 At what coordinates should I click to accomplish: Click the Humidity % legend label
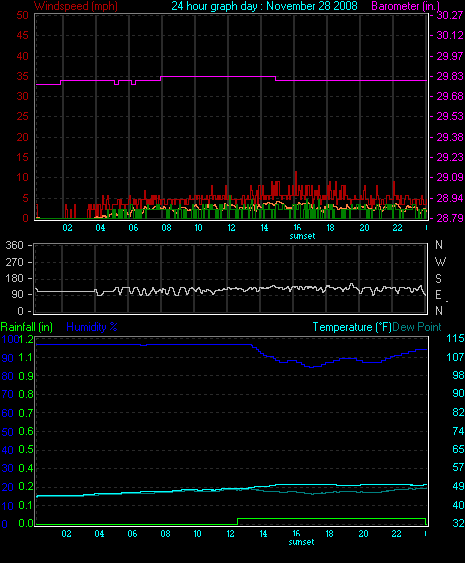coord(92,327)
